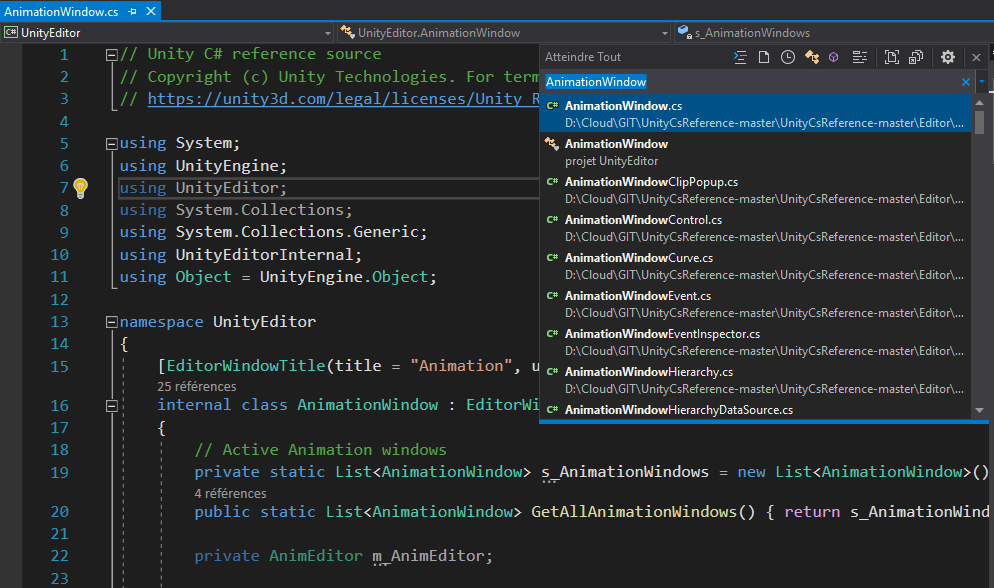Collapse the namespace UnityEditor block
This screenshot has width=994, height=588.
tap(111, 323)
